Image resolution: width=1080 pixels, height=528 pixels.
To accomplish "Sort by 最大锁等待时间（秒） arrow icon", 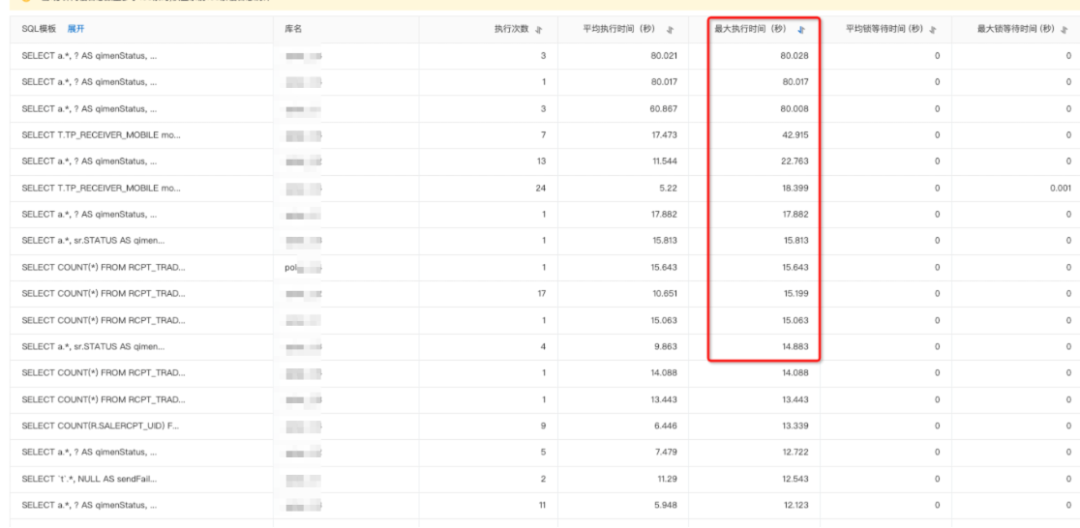I will 1066,30.
